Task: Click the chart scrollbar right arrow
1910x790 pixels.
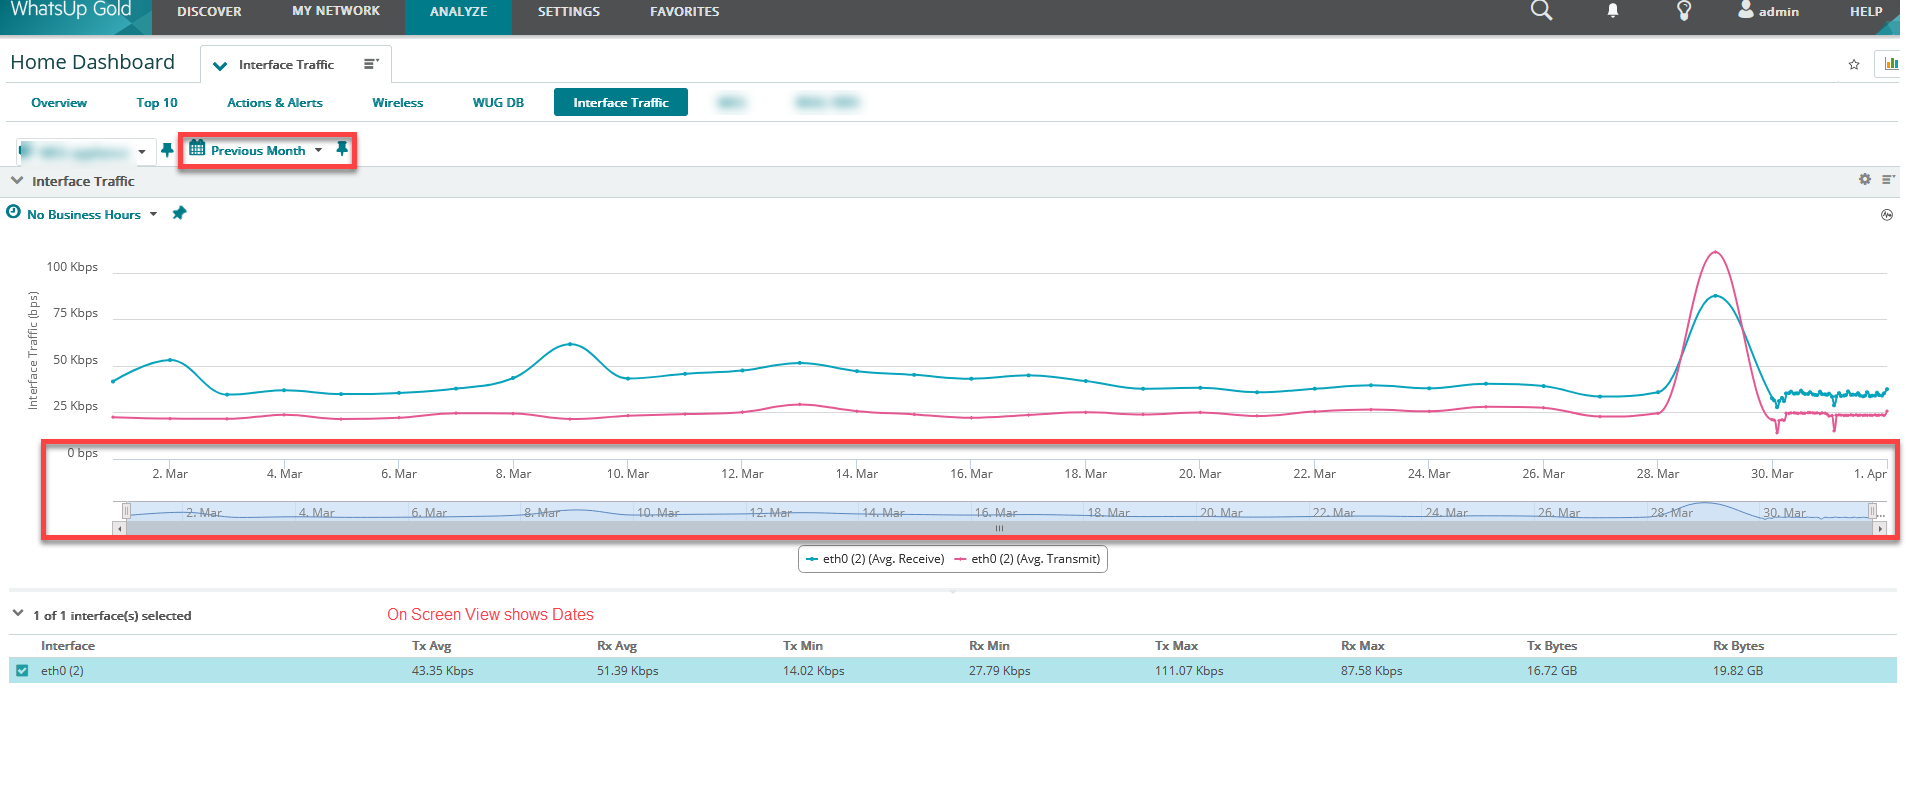Action: click(1880, 528)
